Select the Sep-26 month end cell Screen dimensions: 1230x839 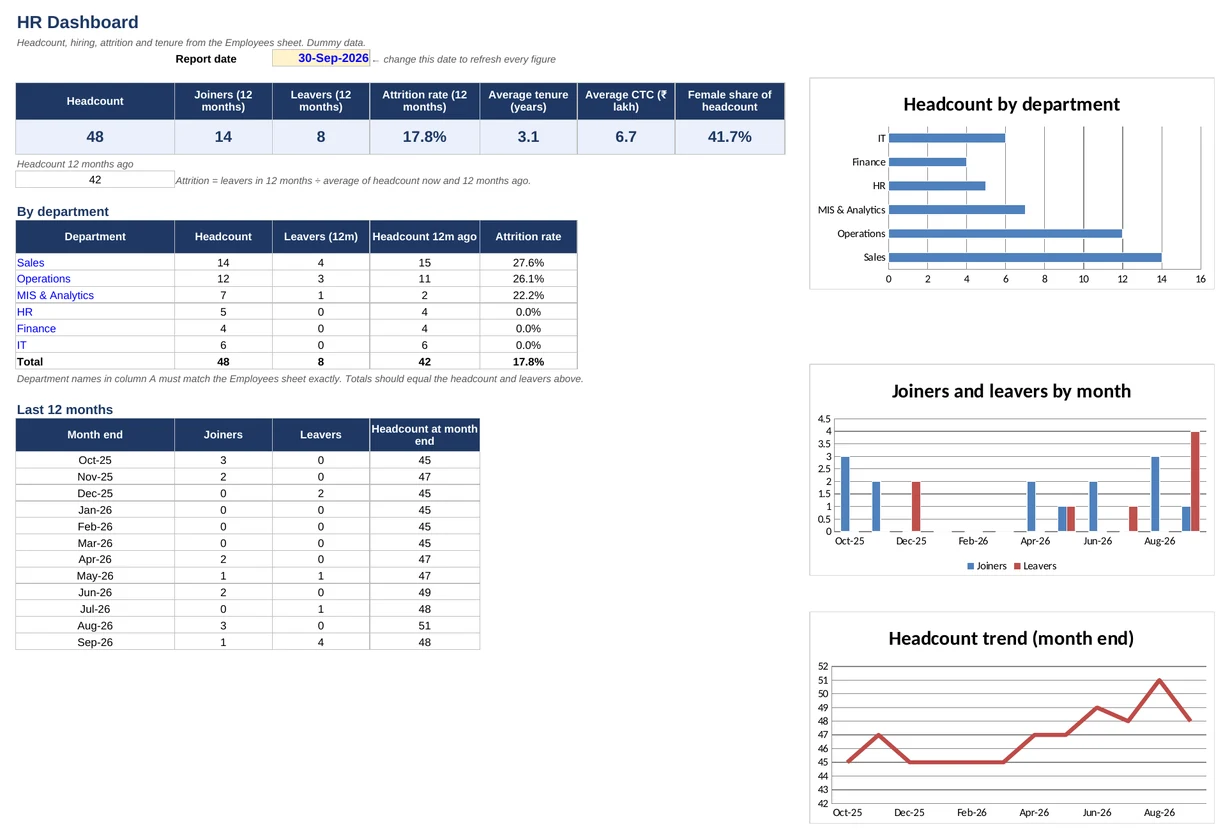tap(95, 642)
